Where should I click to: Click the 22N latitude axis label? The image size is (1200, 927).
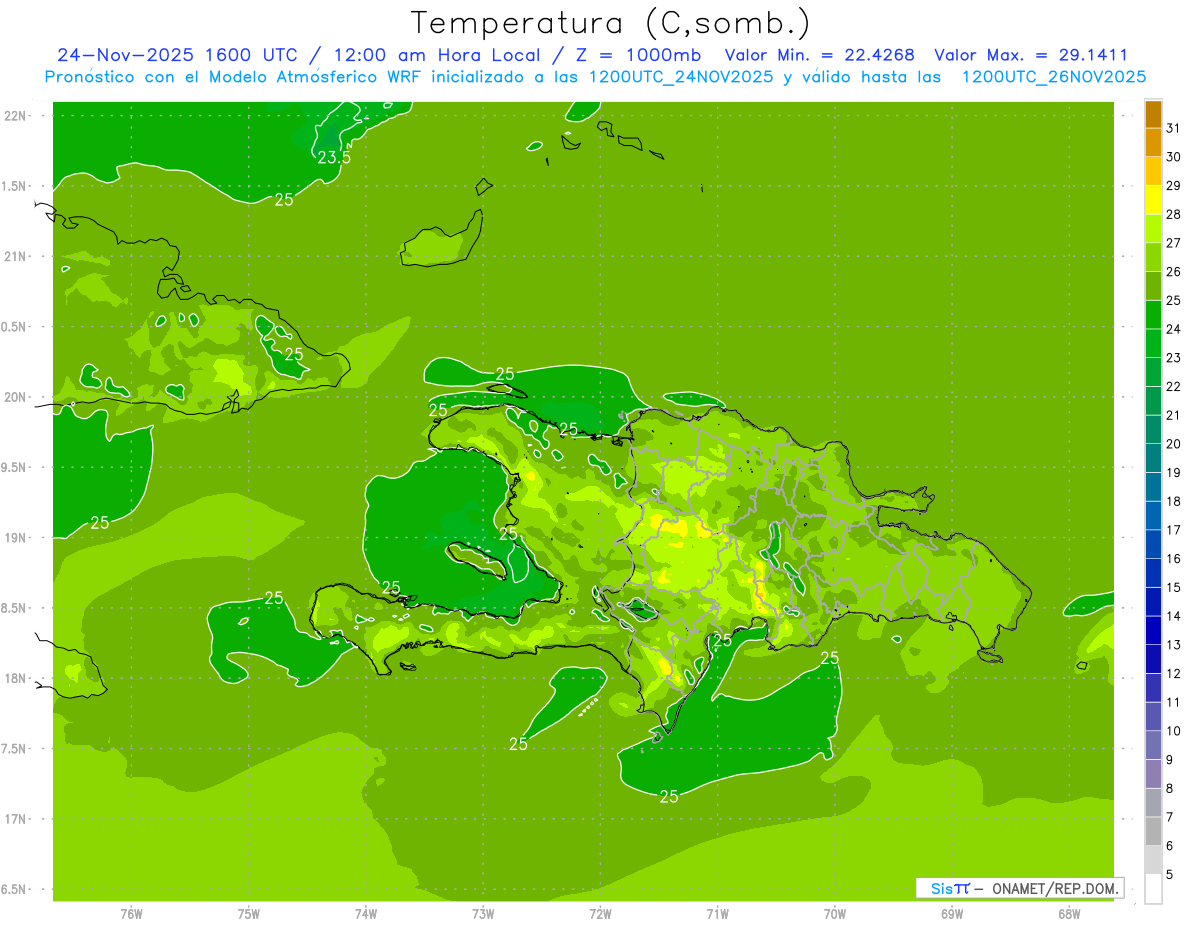(17, 115)
